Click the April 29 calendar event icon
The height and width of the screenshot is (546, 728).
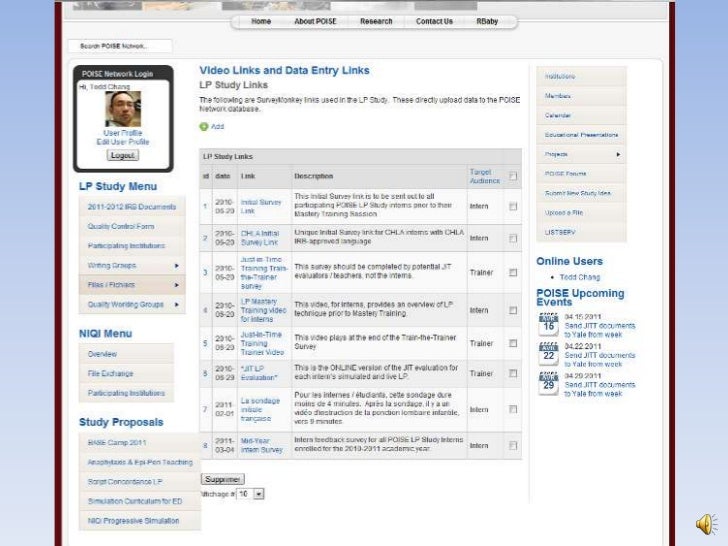548,383
